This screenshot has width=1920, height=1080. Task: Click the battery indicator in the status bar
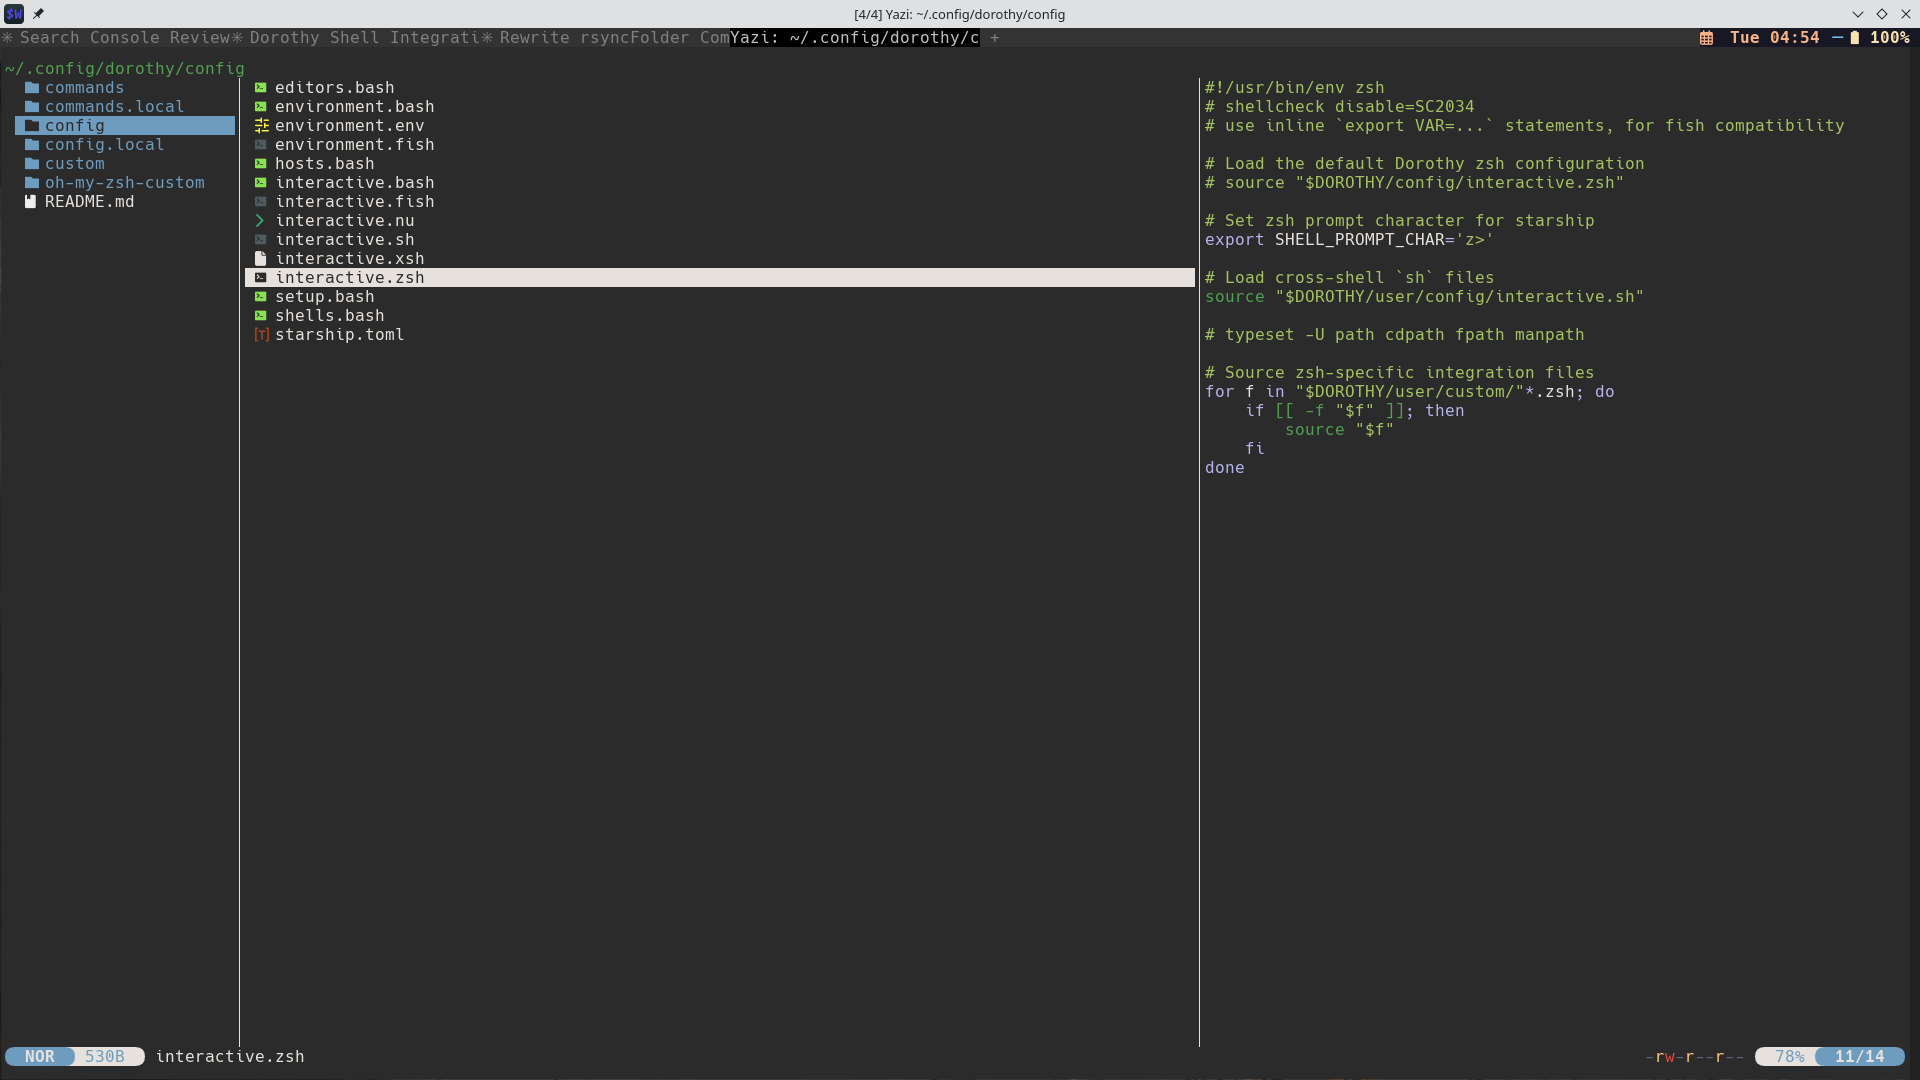pyautogui.click(x=1855, y=37)
